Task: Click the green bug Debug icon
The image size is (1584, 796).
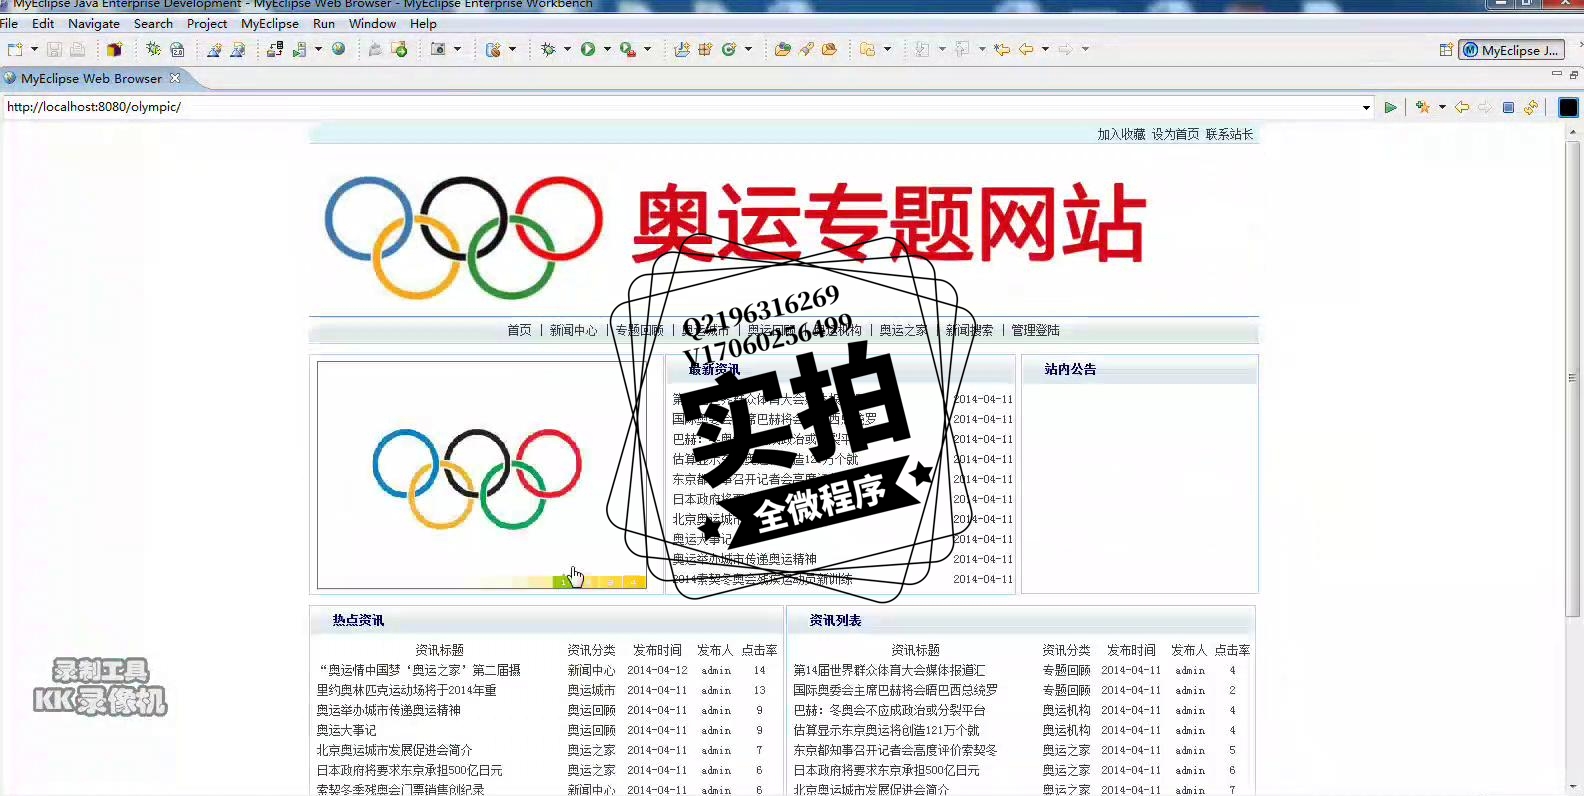Action: click(548, 49)
